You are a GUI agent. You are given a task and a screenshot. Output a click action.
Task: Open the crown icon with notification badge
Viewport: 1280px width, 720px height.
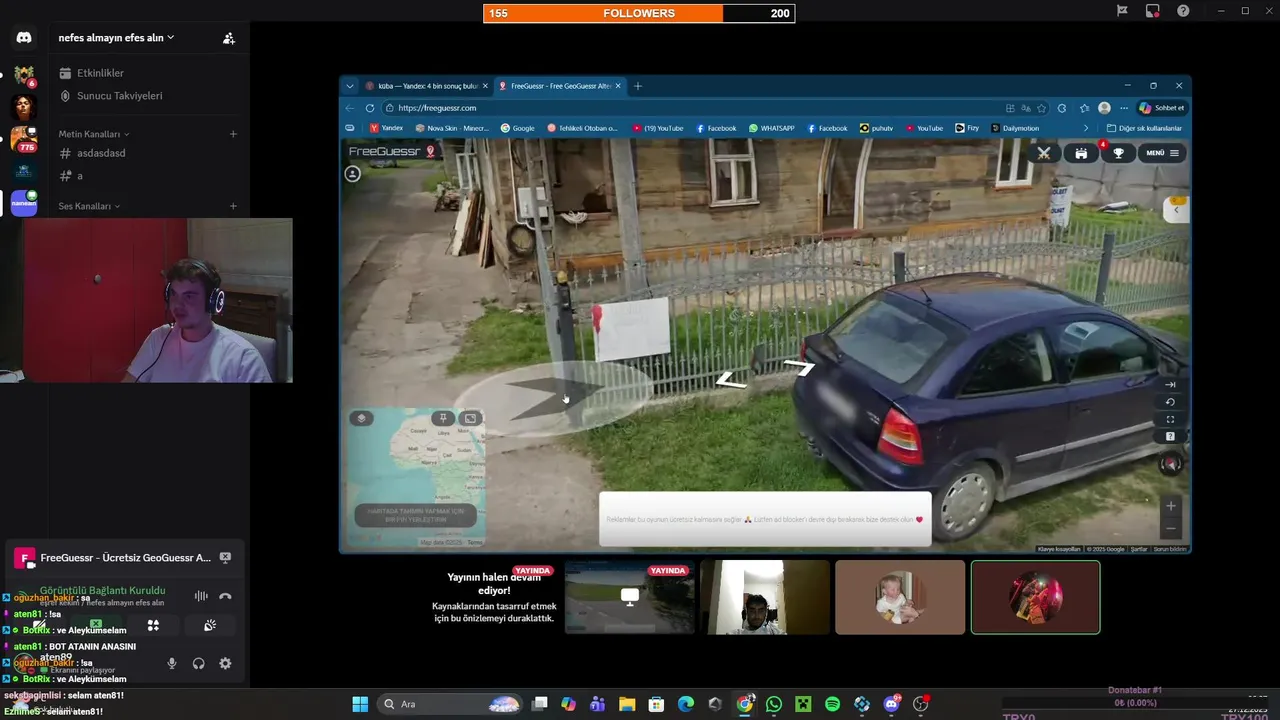point(1081,153)
